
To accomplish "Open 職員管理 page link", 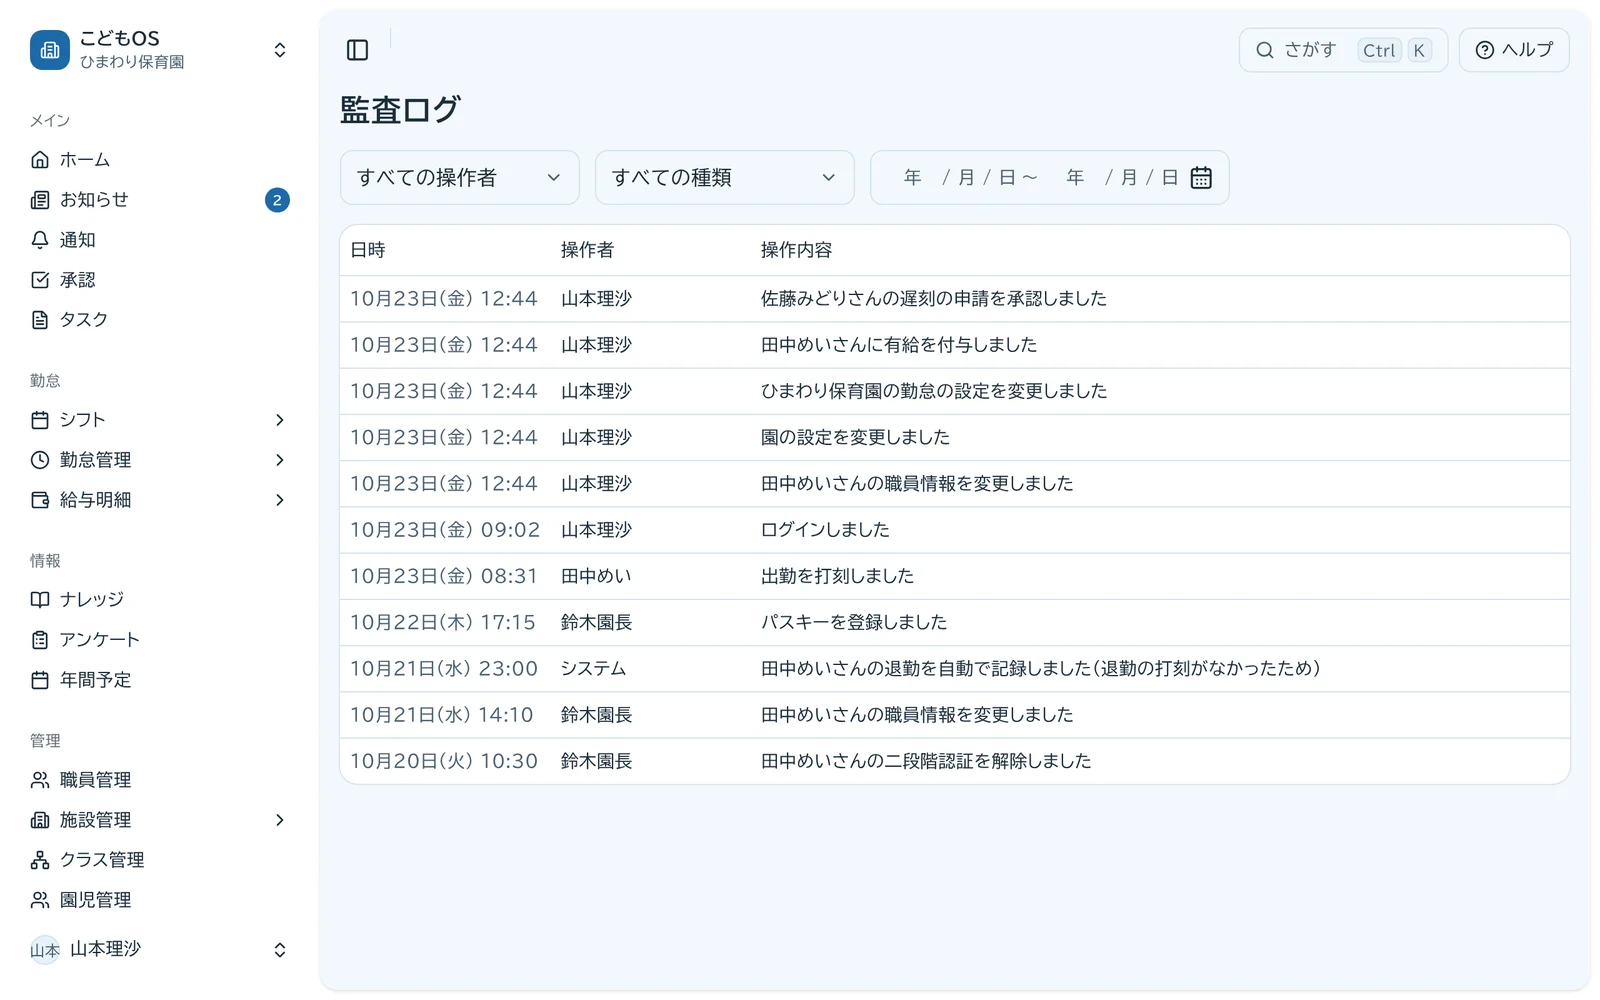I will tap(160, 780).
